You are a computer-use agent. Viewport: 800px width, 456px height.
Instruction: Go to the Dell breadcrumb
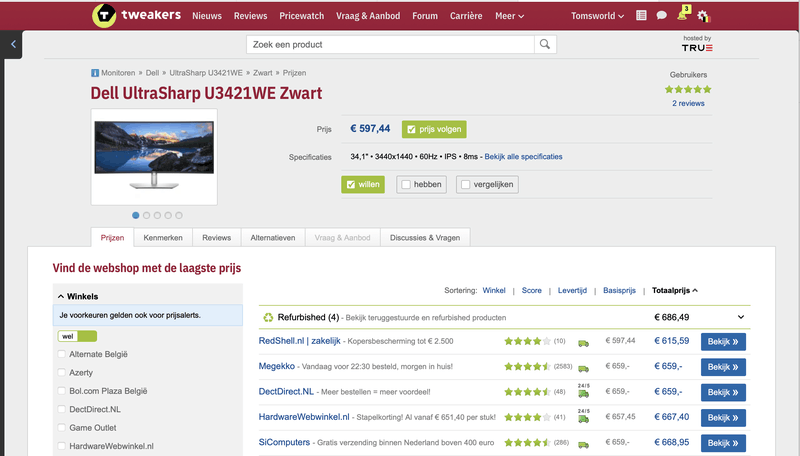coord(152,73)
